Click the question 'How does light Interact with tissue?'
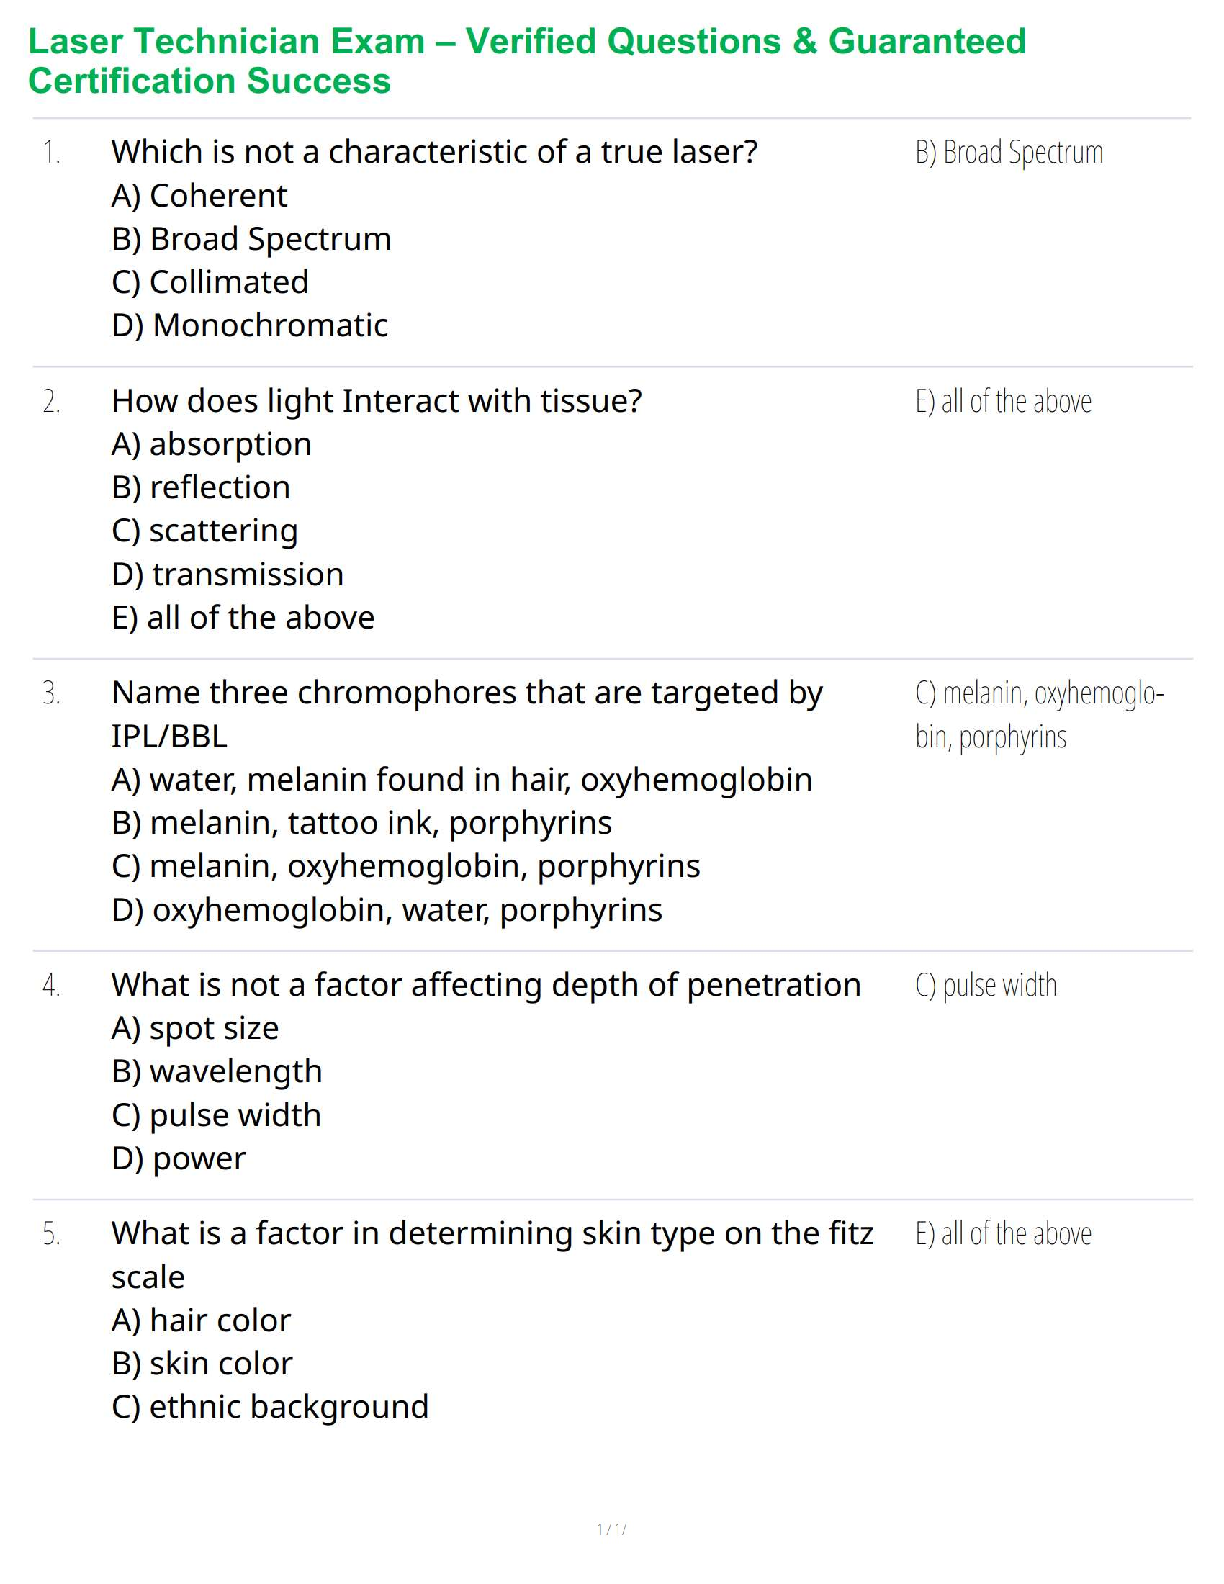The image size is (1224, 1584). [377, 401]
